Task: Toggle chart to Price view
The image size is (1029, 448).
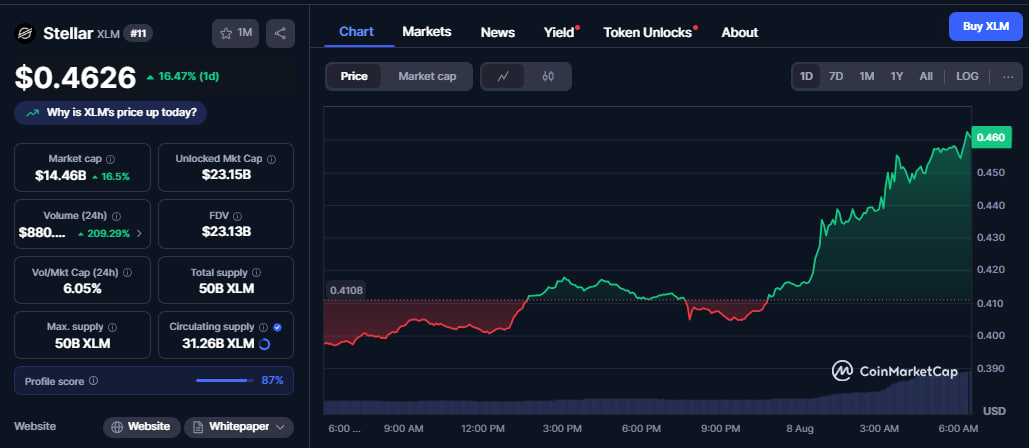Action: (x=354, y=76)
